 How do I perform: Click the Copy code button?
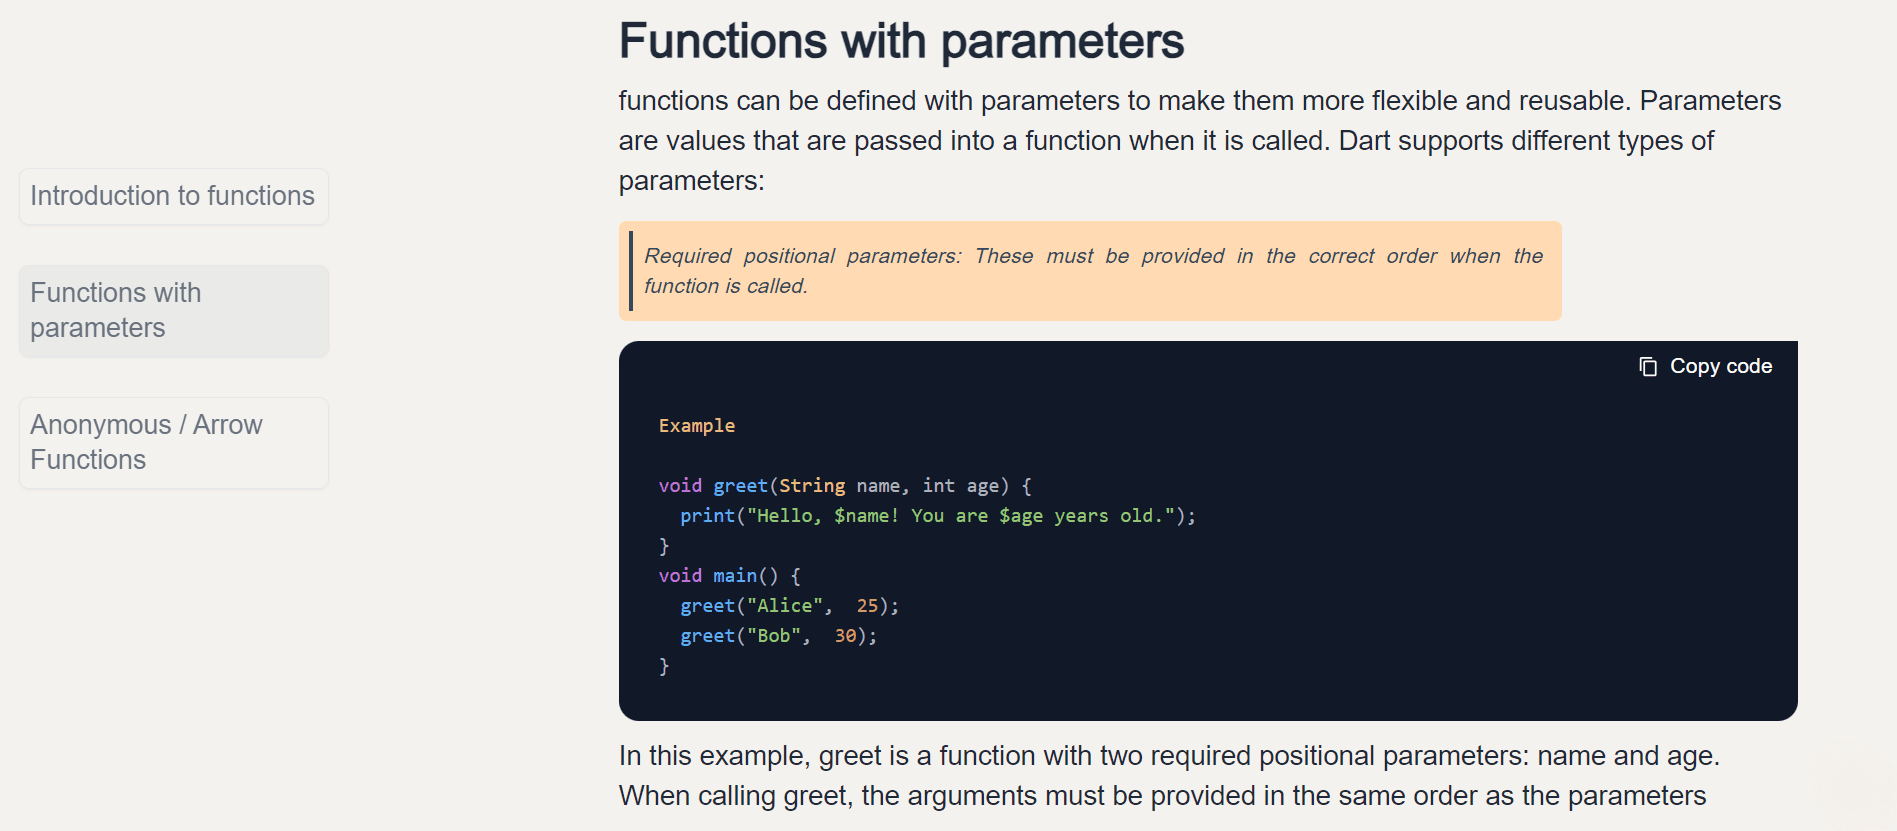(1705, 366)
